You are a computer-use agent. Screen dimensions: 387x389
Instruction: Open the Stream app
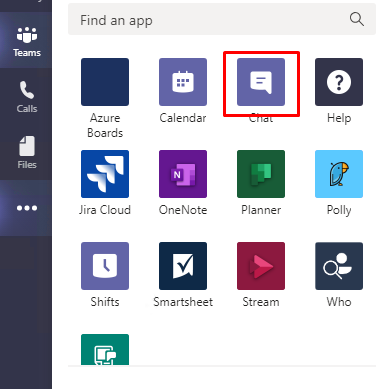tap(261, 266)
